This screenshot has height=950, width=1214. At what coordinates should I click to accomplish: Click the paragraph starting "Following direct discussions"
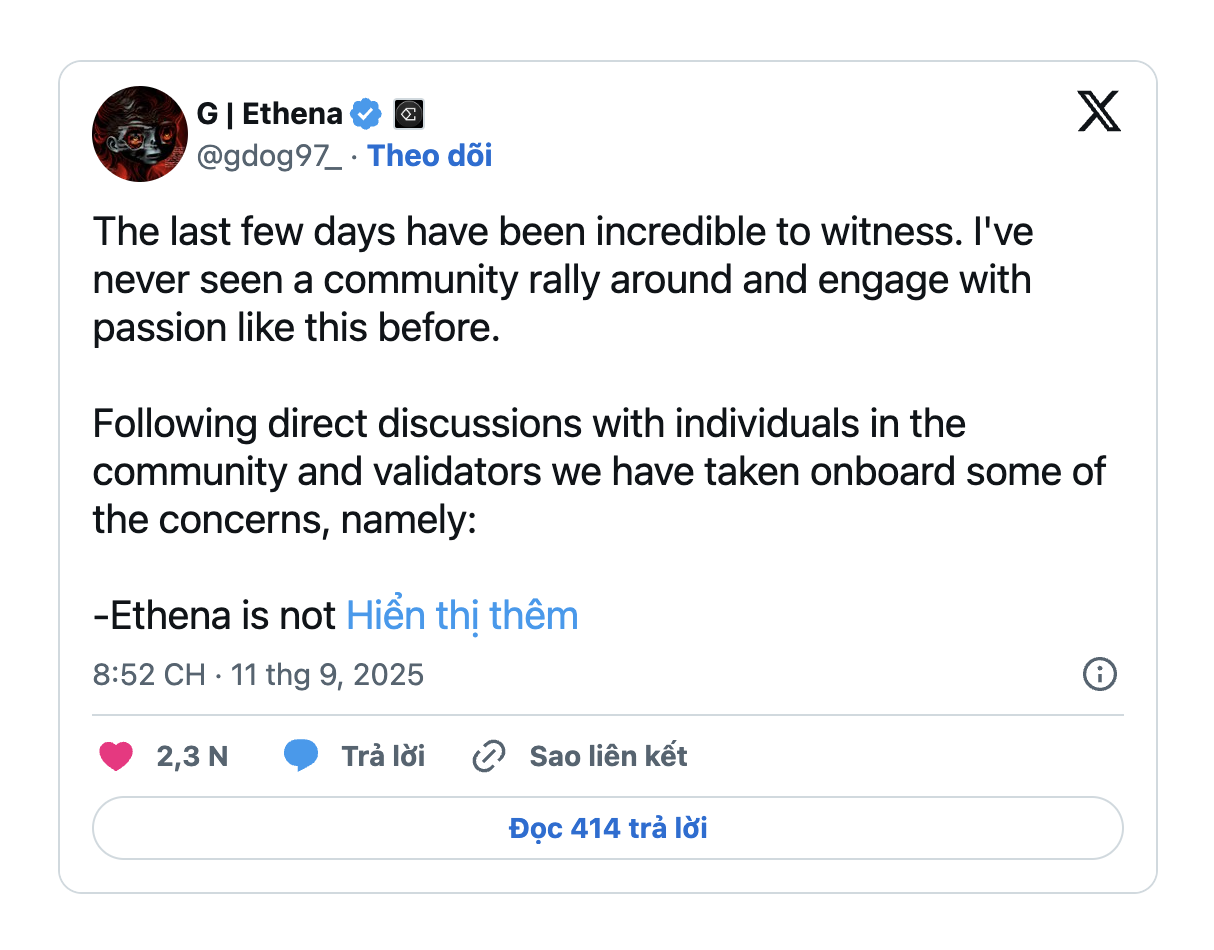(598, 472)
